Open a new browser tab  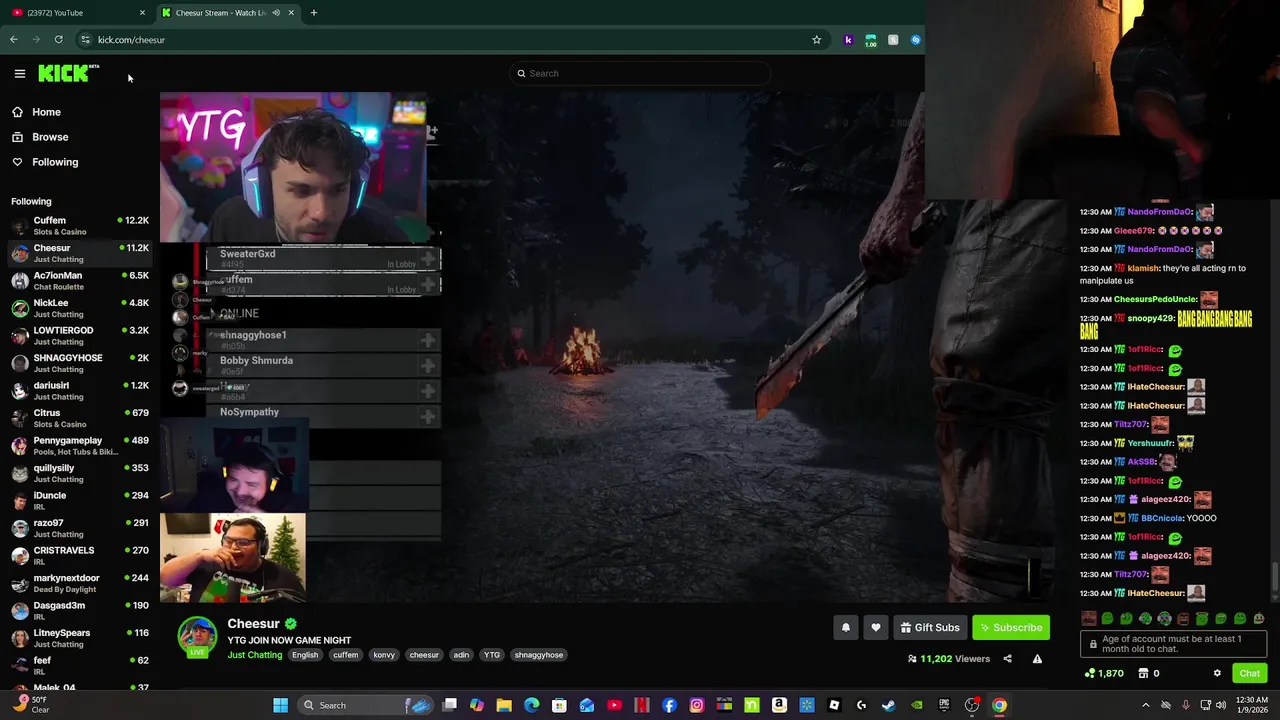[313, 12]
